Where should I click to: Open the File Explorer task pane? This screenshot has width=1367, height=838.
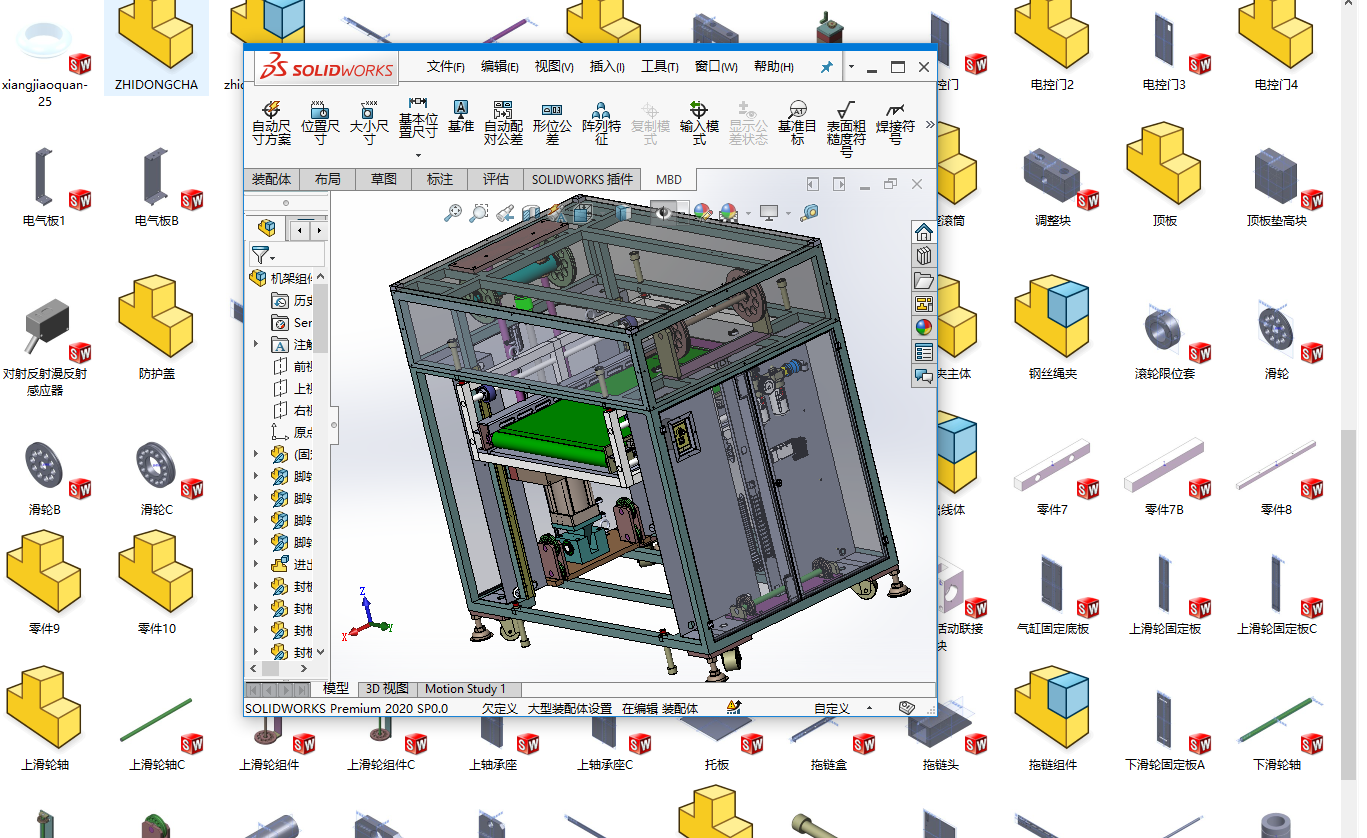point(924,280)
